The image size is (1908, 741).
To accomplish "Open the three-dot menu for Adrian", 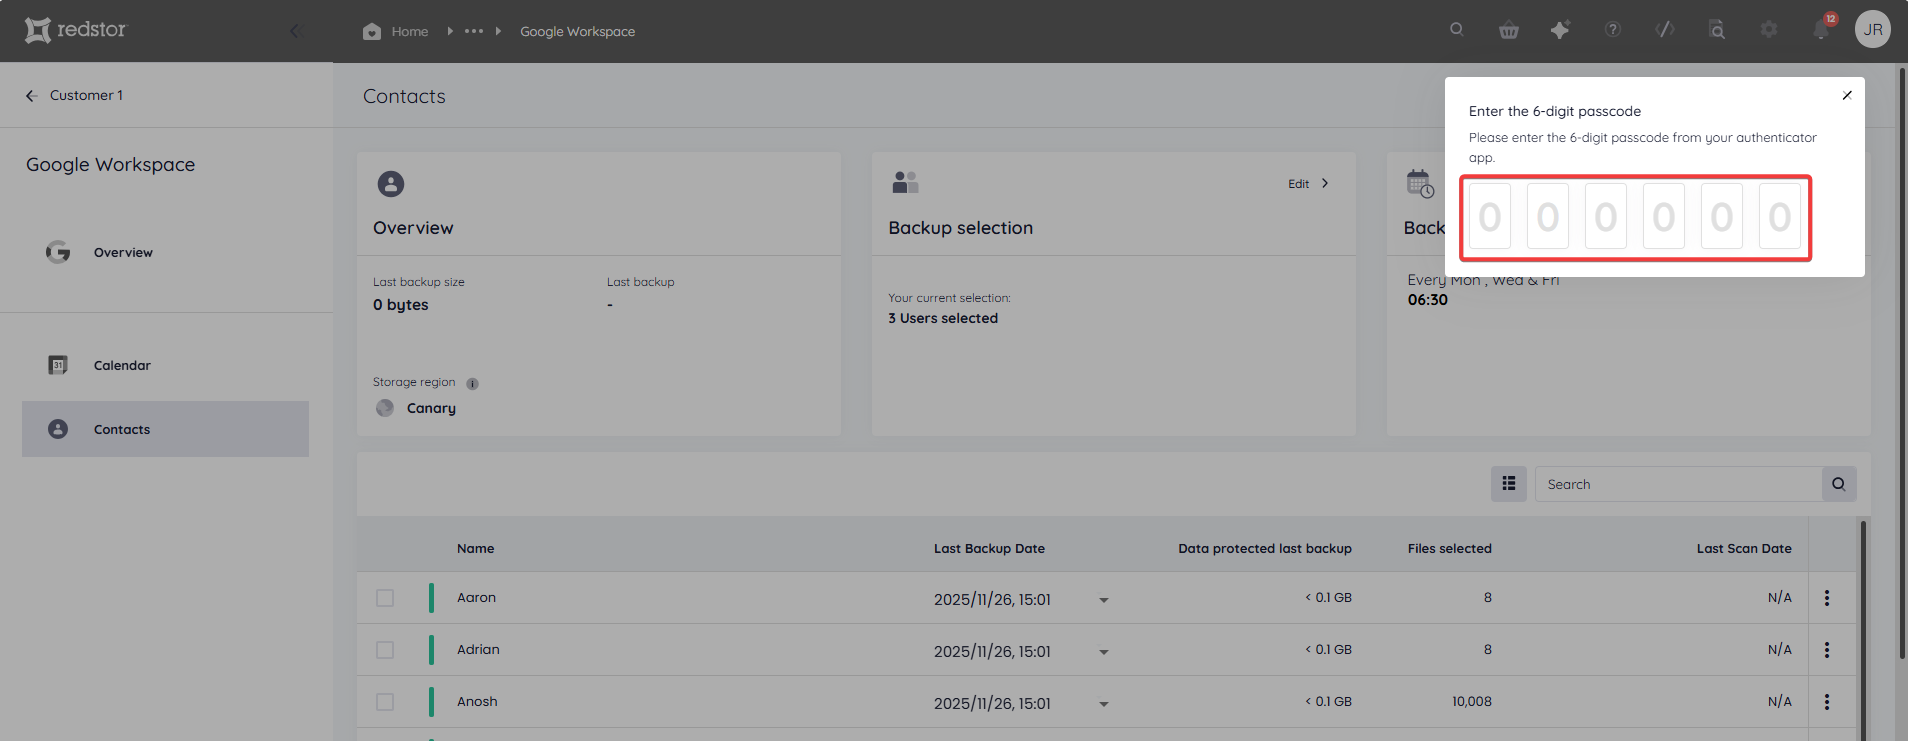I will 1827,650.
